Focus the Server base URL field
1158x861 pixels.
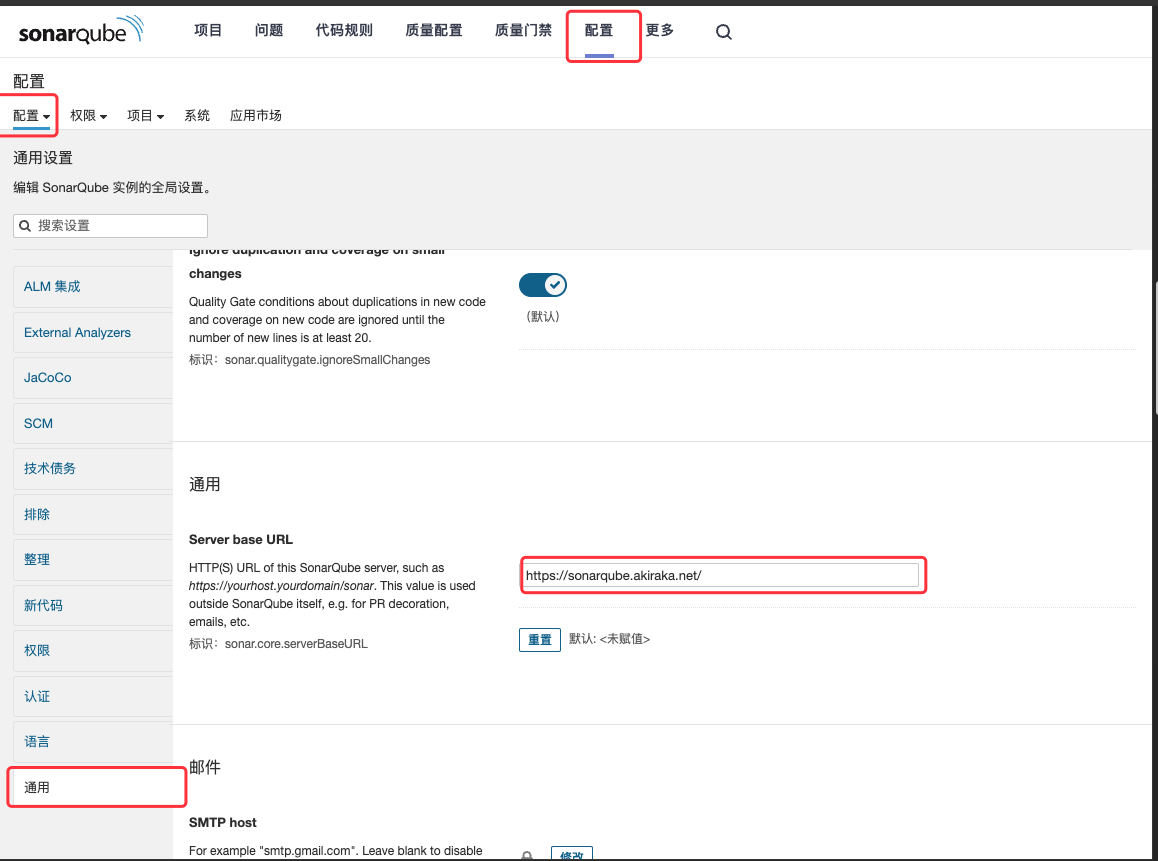720,575
